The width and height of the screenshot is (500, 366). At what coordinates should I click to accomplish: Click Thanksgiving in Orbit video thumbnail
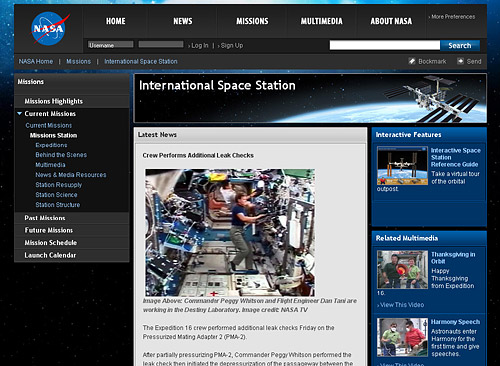tap(402, 270)
